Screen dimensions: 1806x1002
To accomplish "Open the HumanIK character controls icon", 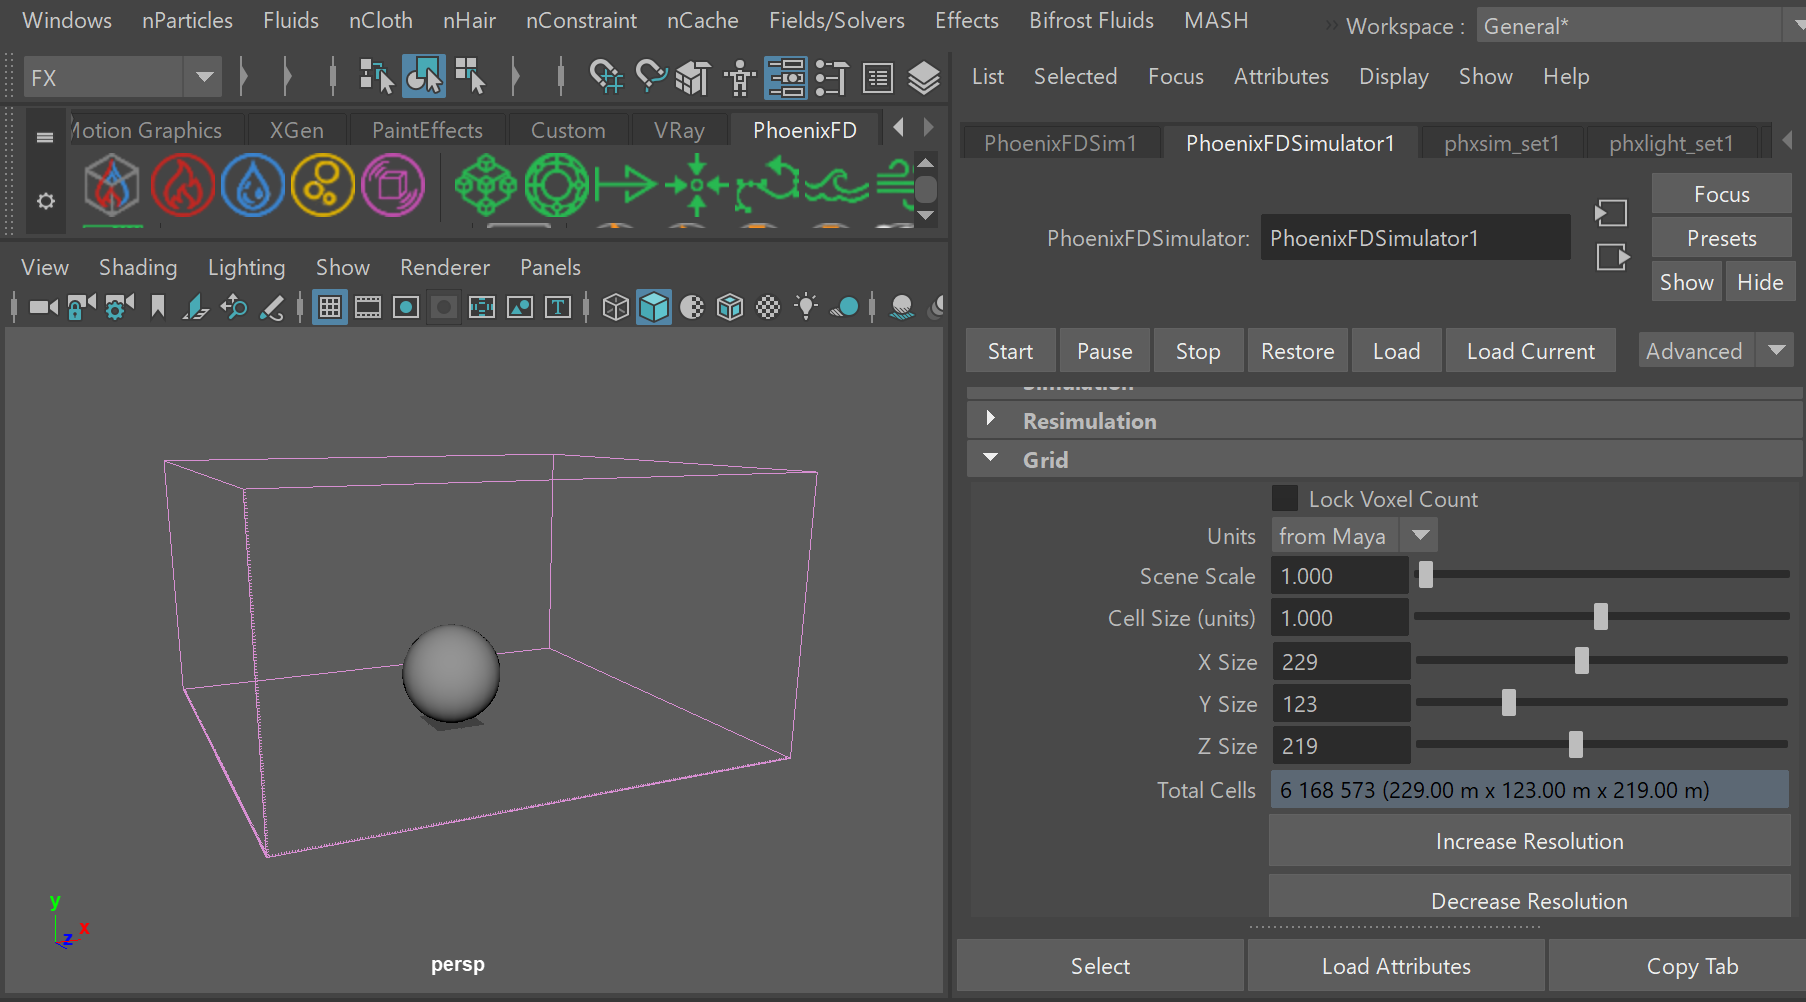I will pyautogui.click(x=740, y=77).
